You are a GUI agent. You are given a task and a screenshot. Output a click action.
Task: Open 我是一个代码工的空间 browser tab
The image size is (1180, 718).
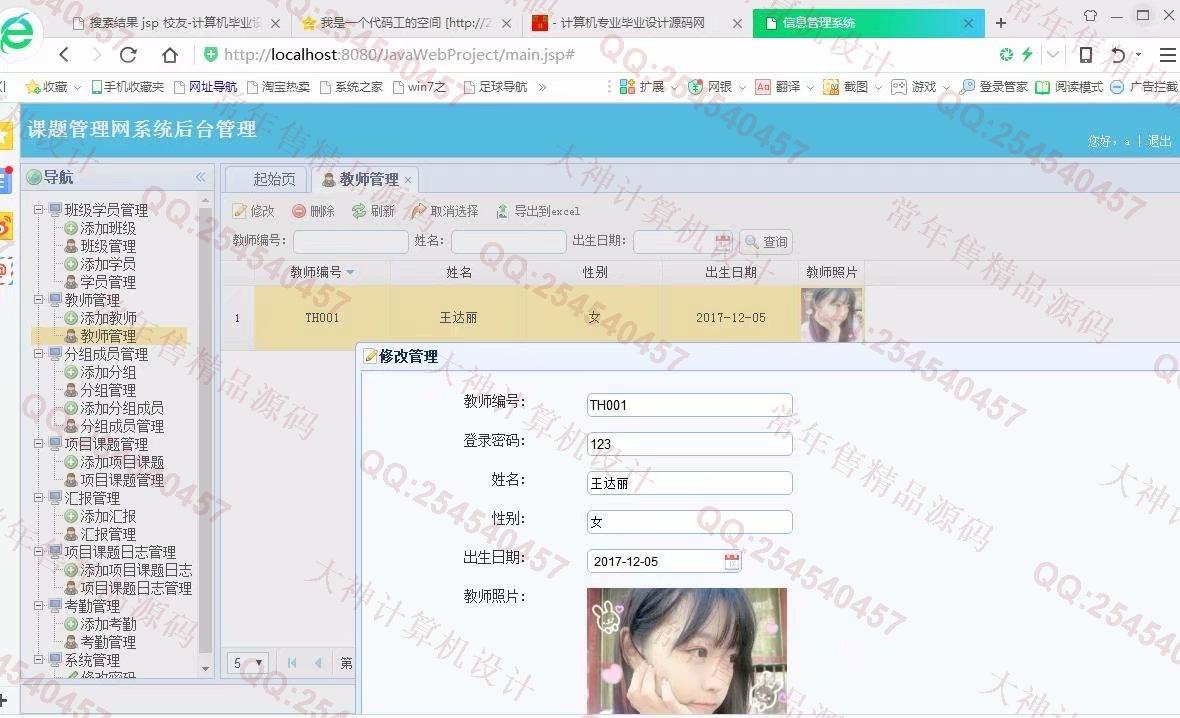tap(406, 23)
